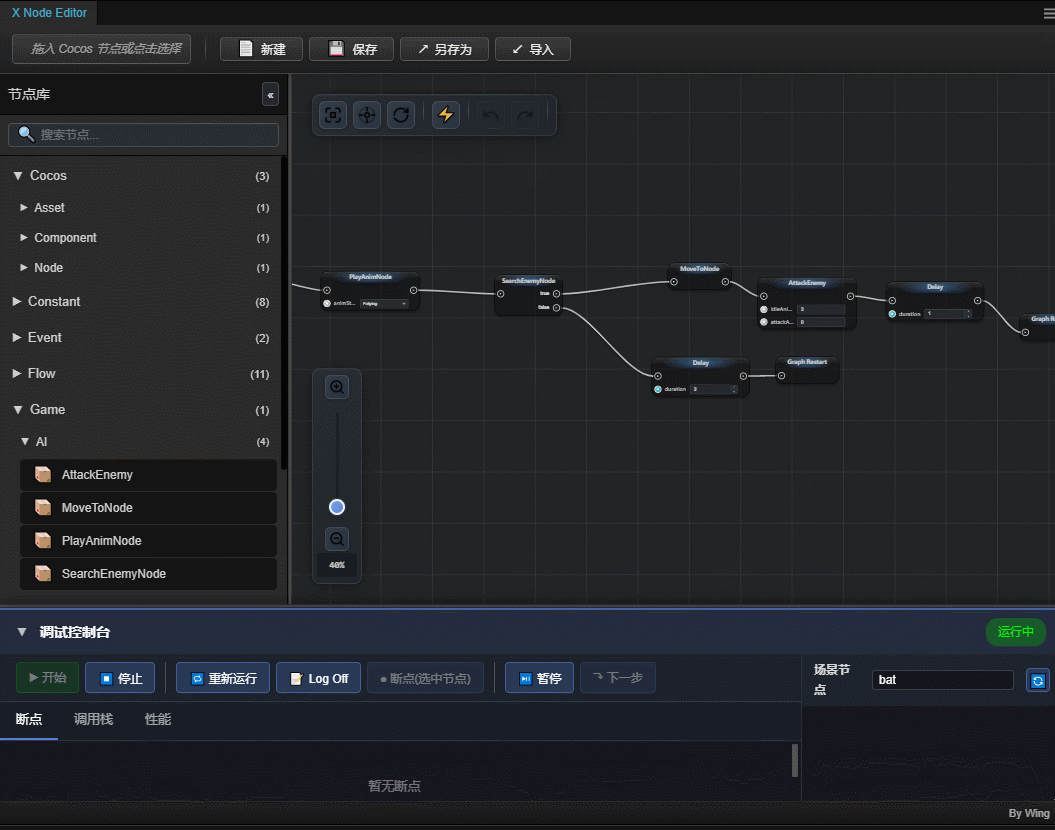Screen dimensions: 1055x830
Task: Expand the Node subcategory
Action: pos(24,268)
